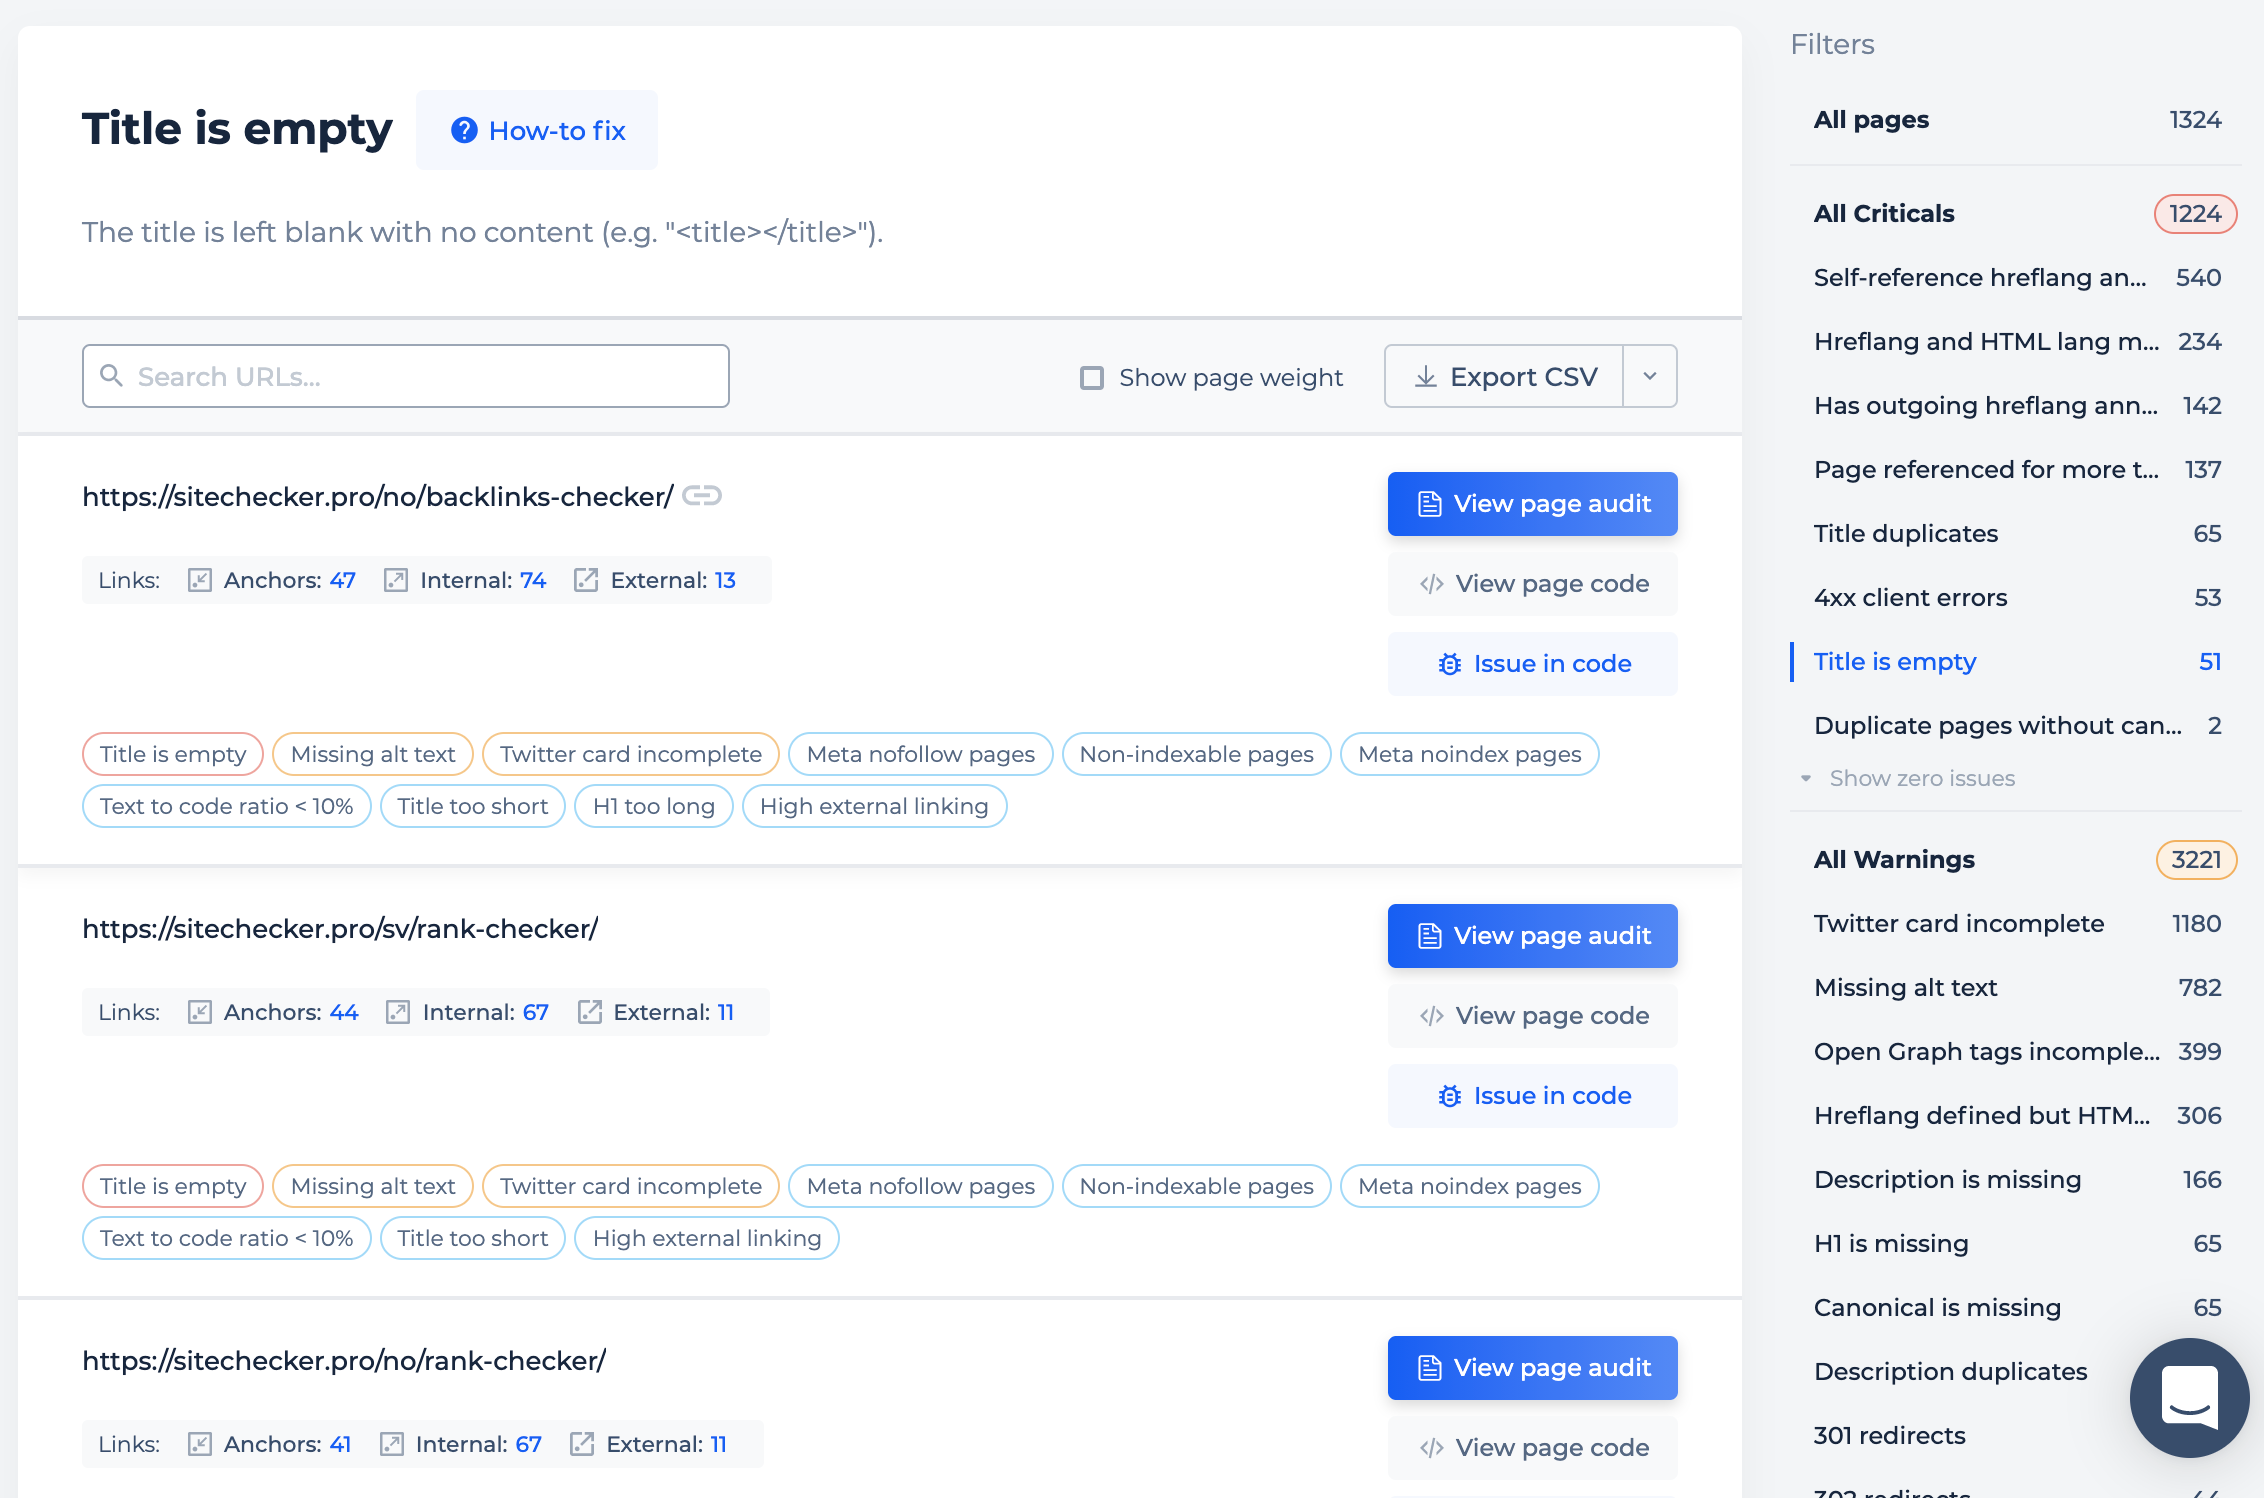Select the All Criticals filter tab

[1884, 212]
